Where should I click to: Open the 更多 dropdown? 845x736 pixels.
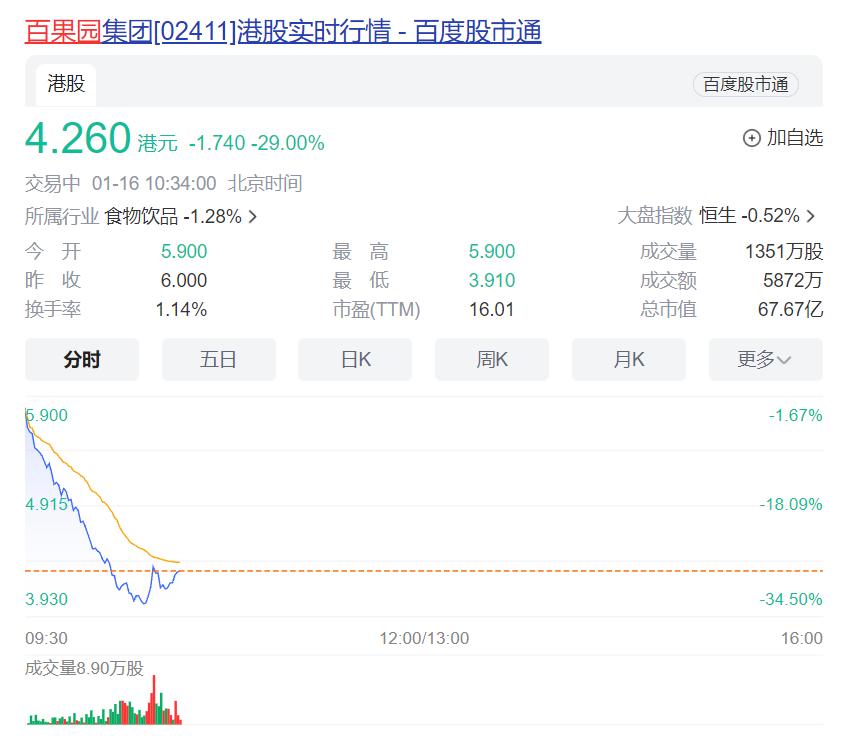click(x=766, y=359)
